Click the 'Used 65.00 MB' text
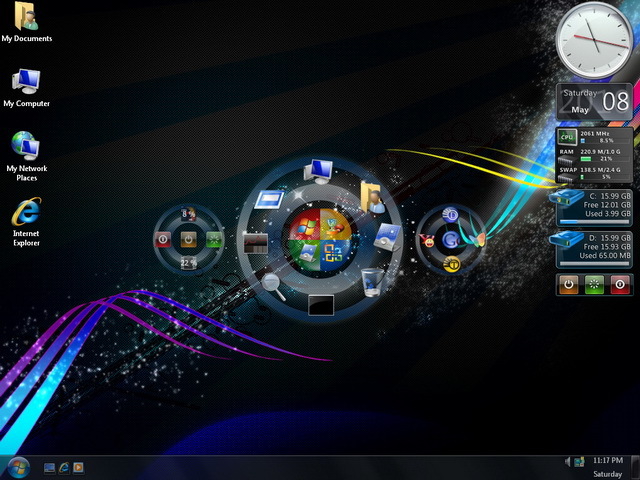 pos(605,256)
